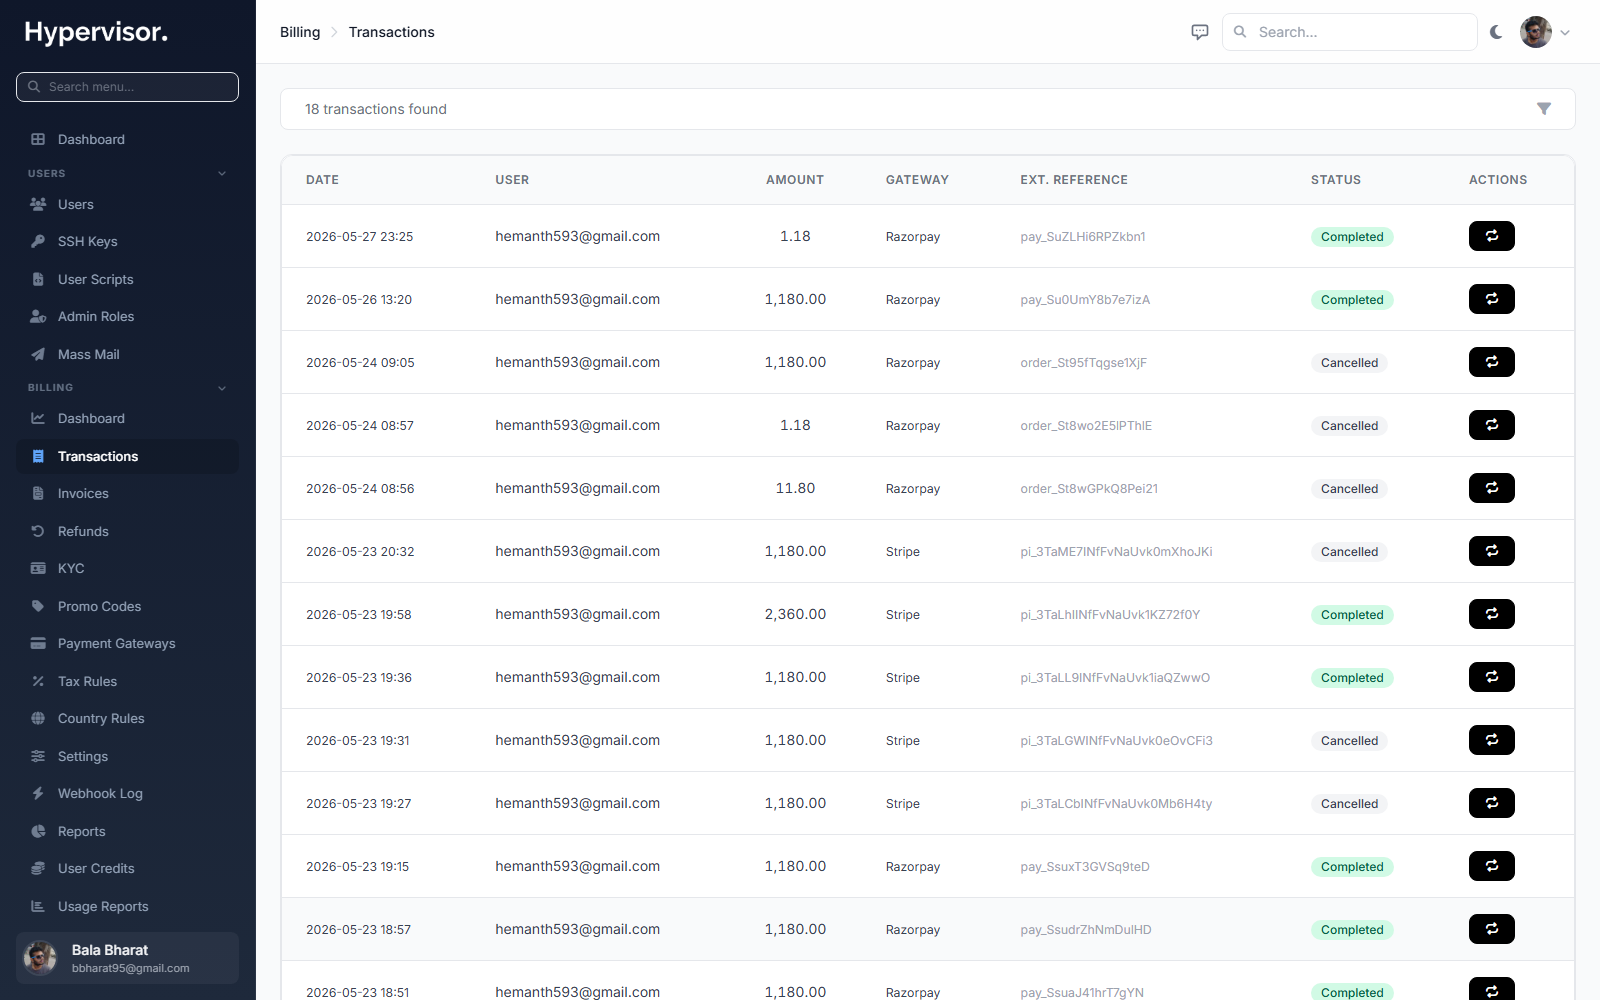Select the Transactions sidebar item
This screenshot has width=1600, height=1000.
pos(127,456)
